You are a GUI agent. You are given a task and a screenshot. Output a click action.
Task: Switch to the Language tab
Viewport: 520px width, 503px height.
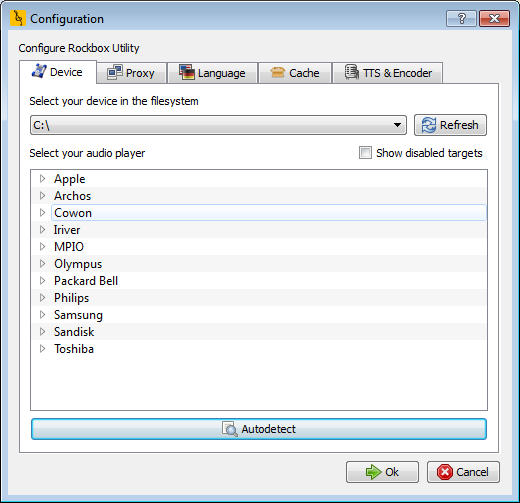coord(213,73)
